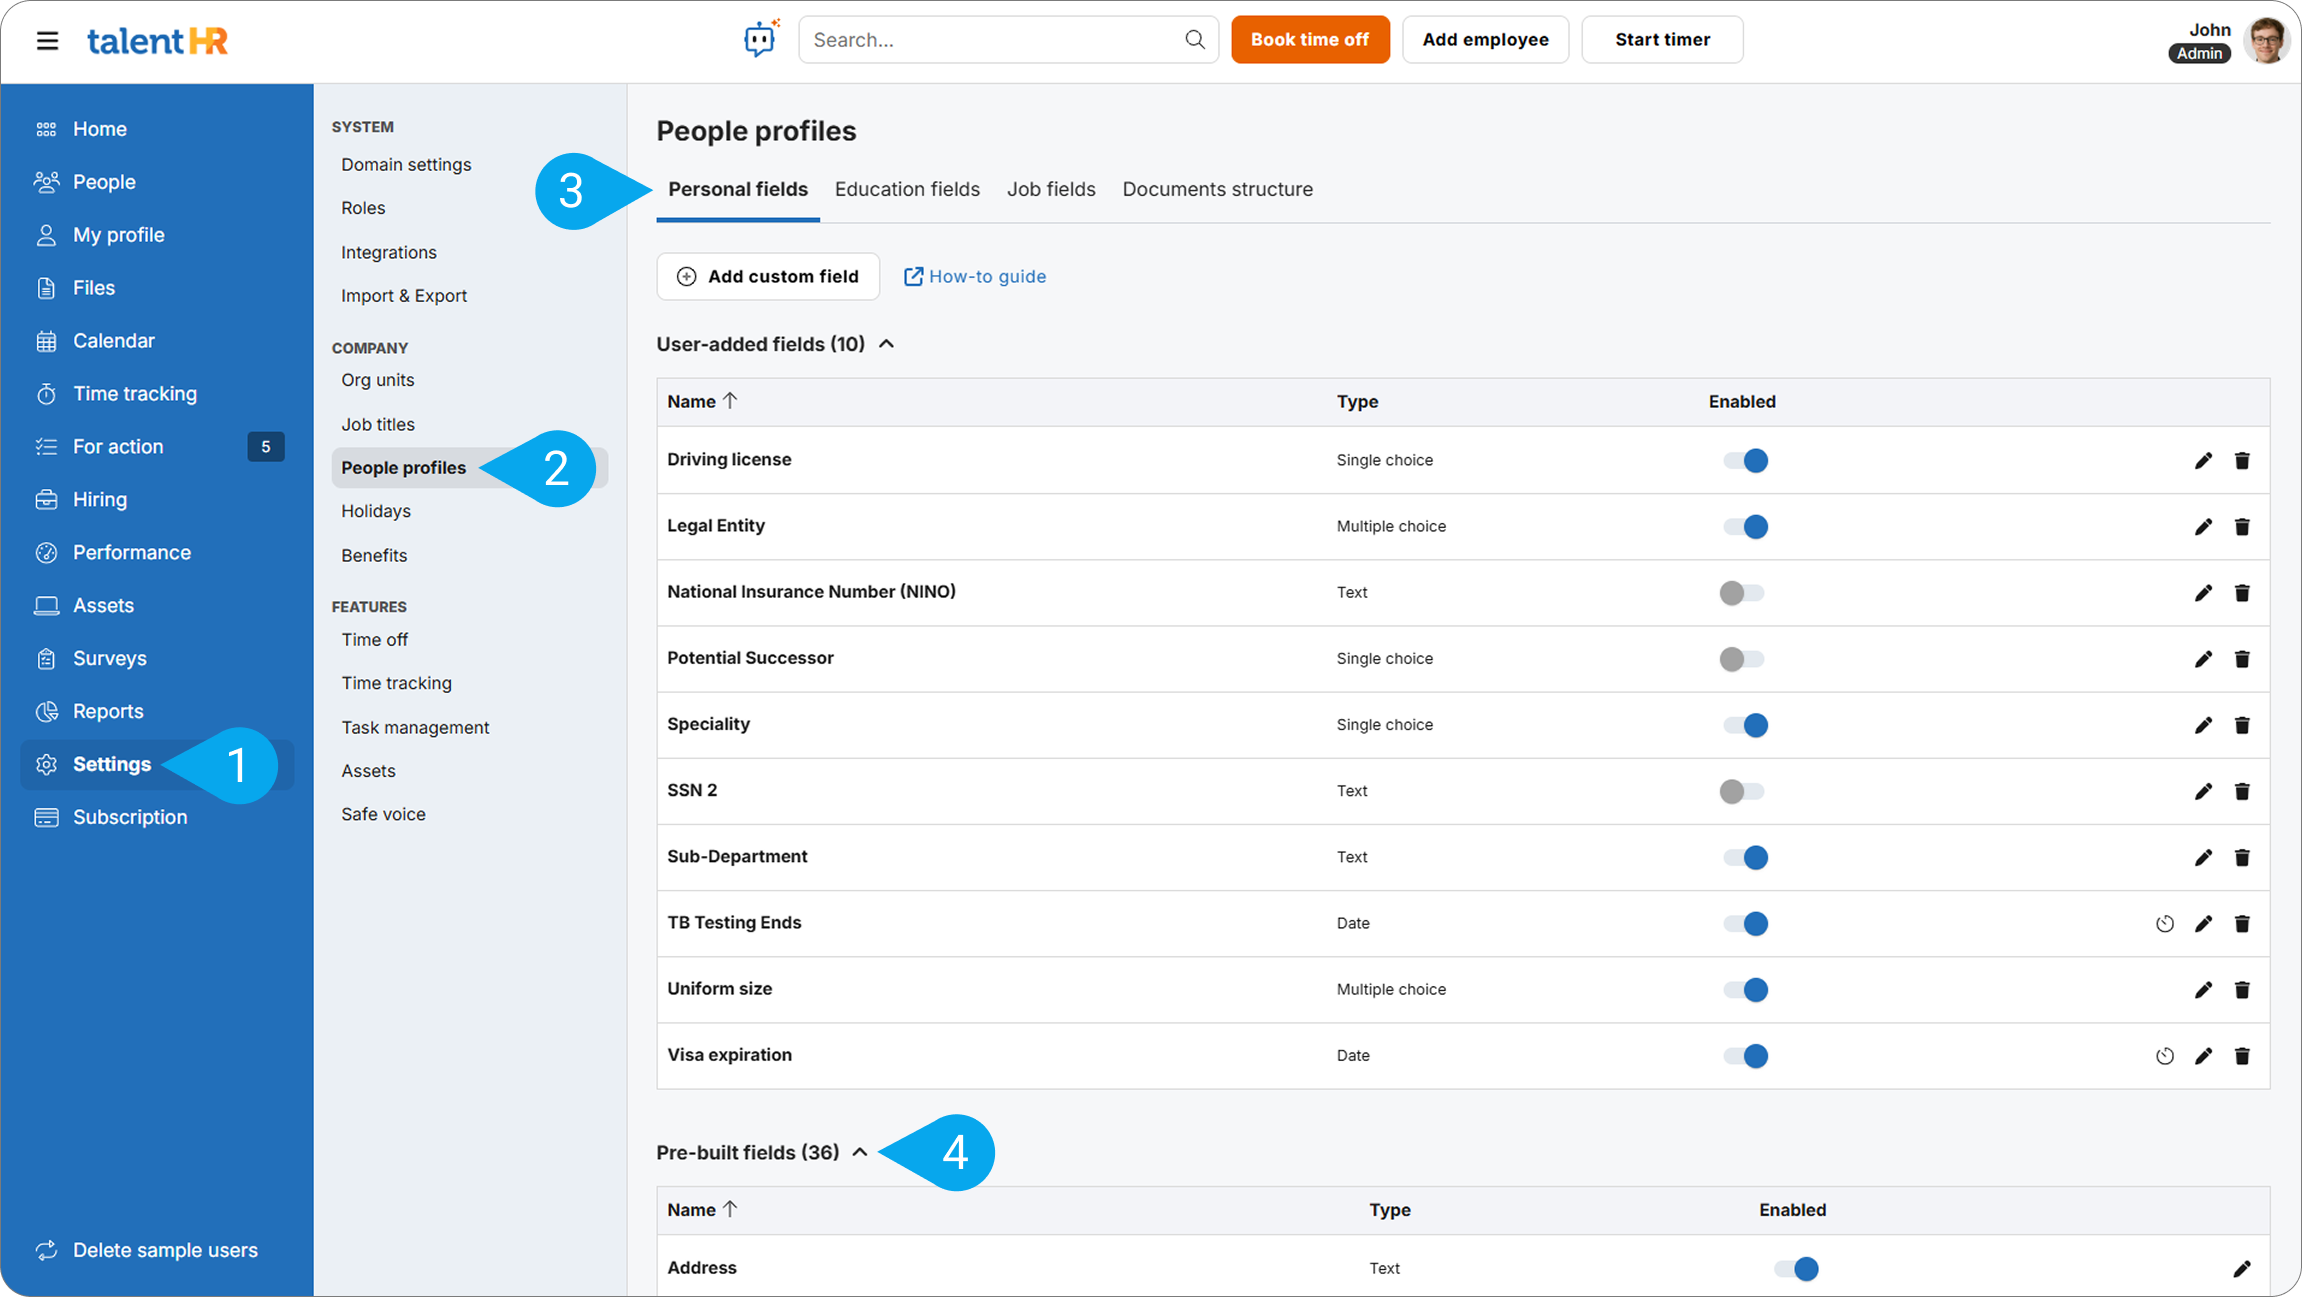This screenshot has height=1297, width=2302.
Task: Switch to the Education fields tab
Action: (x=907, y=189)
